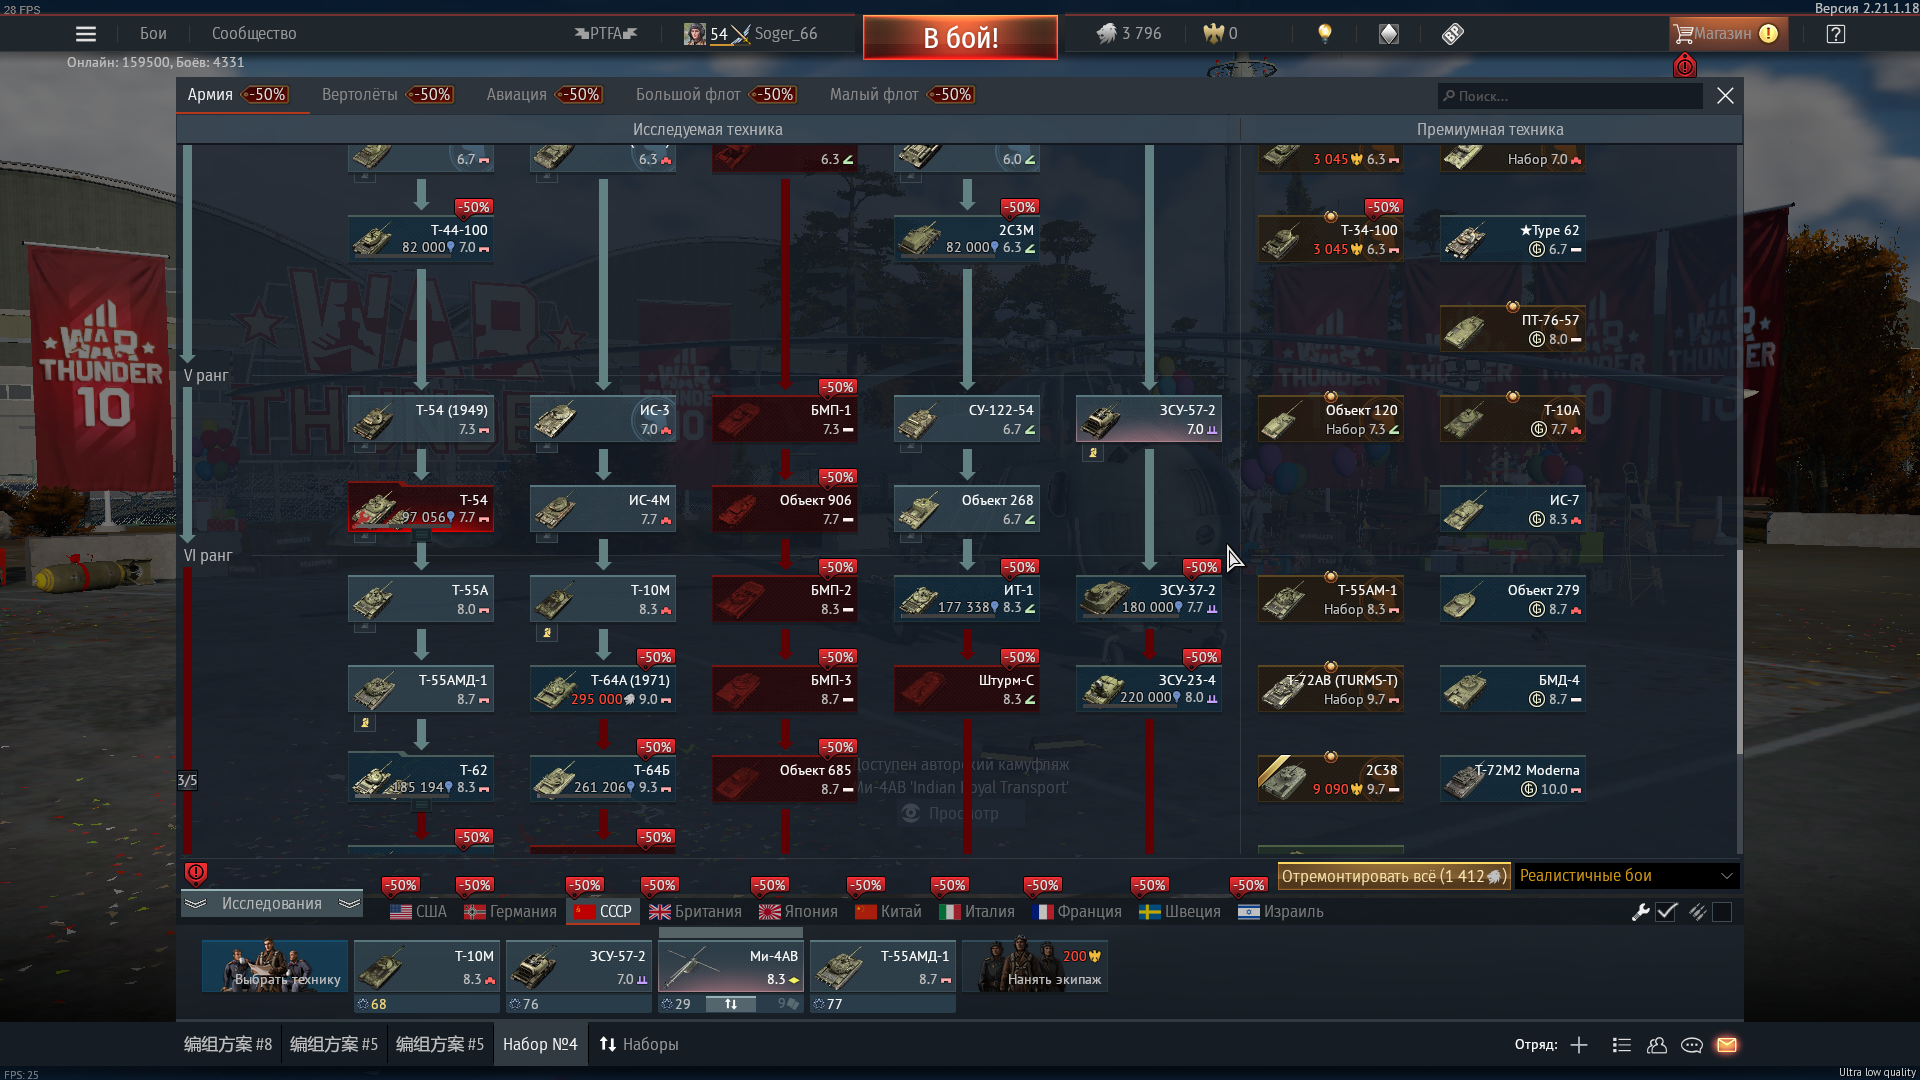
Task: Select the 编组方案 #8 preset tab
Action: [x=228, y=1045]
